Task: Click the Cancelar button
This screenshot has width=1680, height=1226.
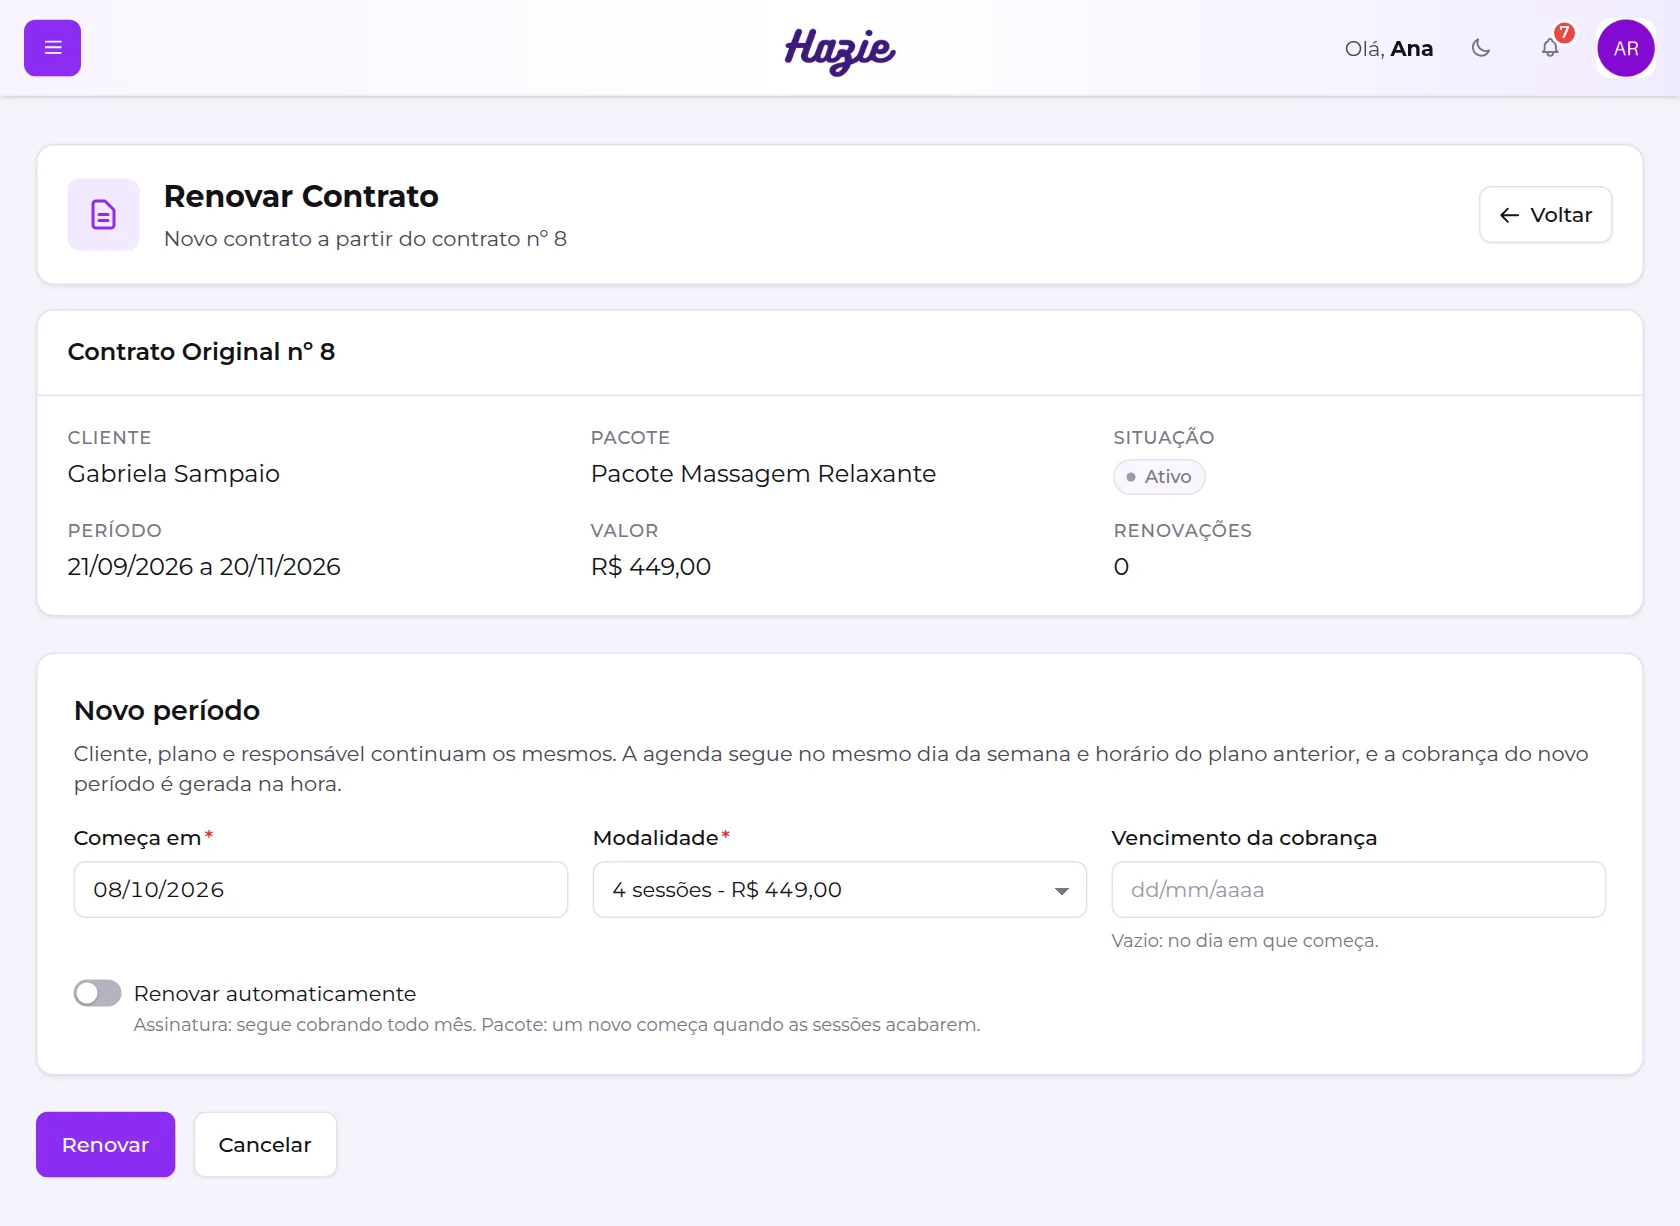Action: click(265, 1144)
